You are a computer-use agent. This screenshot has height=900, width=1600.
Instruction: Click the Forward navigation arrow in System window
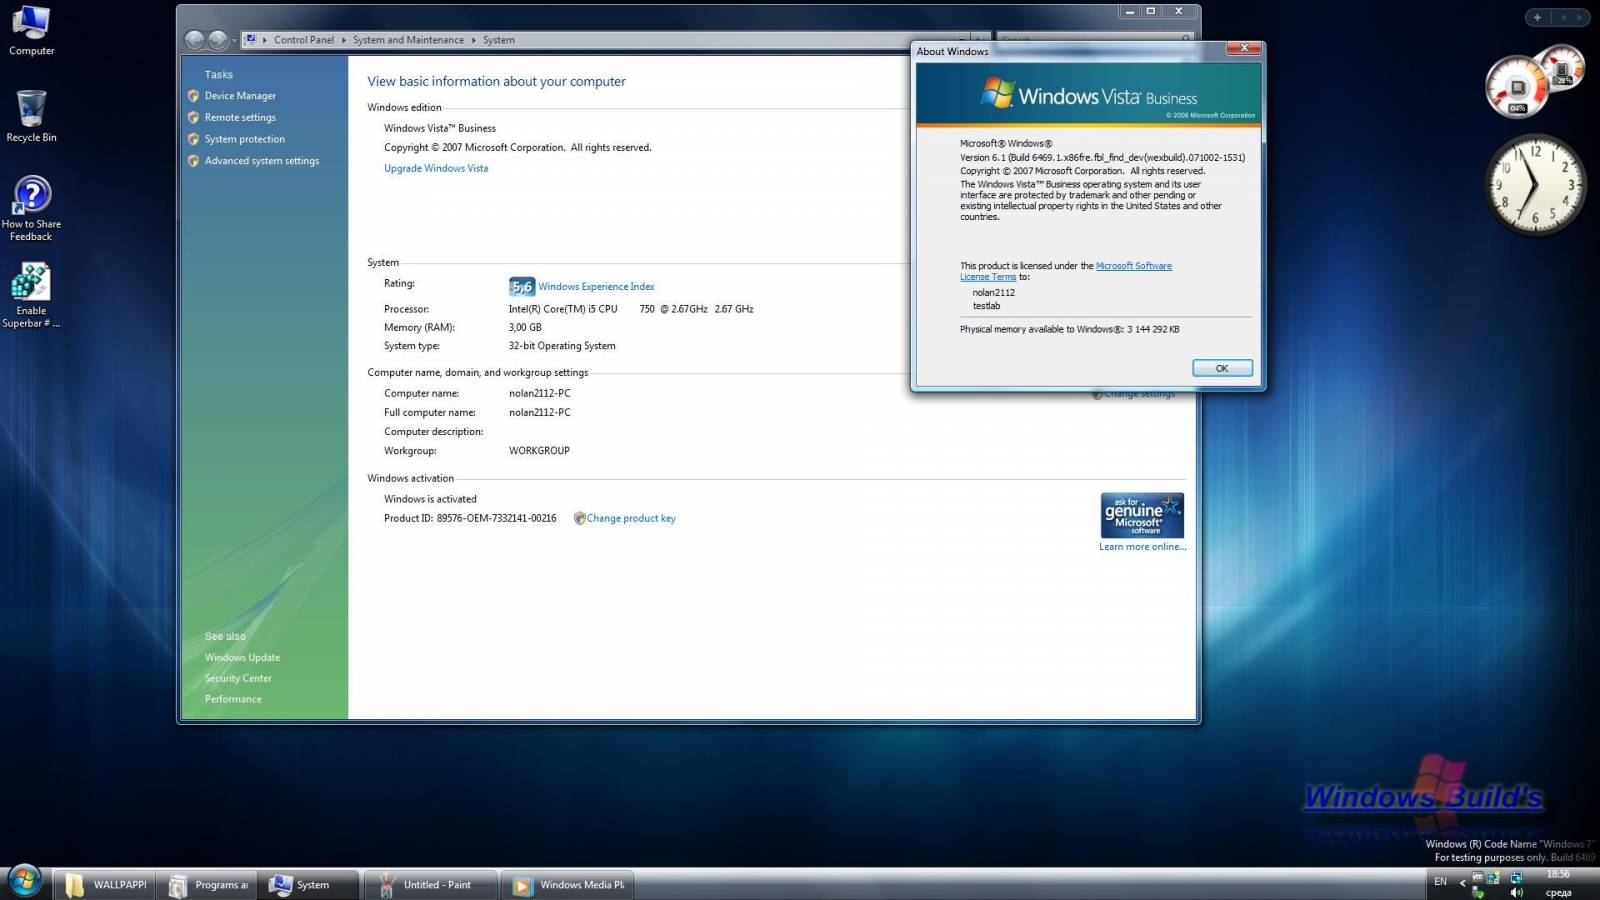[218, 40]
